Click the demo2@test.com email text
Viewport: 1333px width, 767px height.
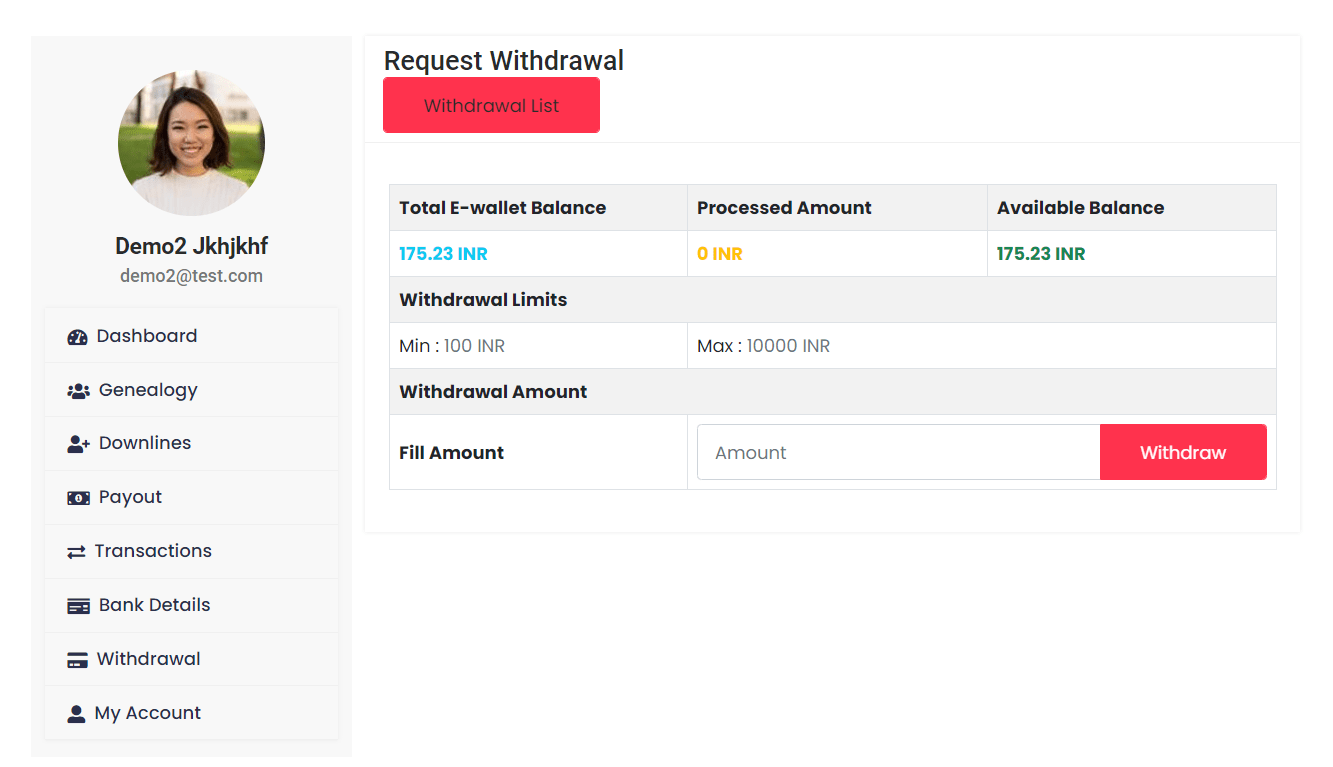[191, 276]
